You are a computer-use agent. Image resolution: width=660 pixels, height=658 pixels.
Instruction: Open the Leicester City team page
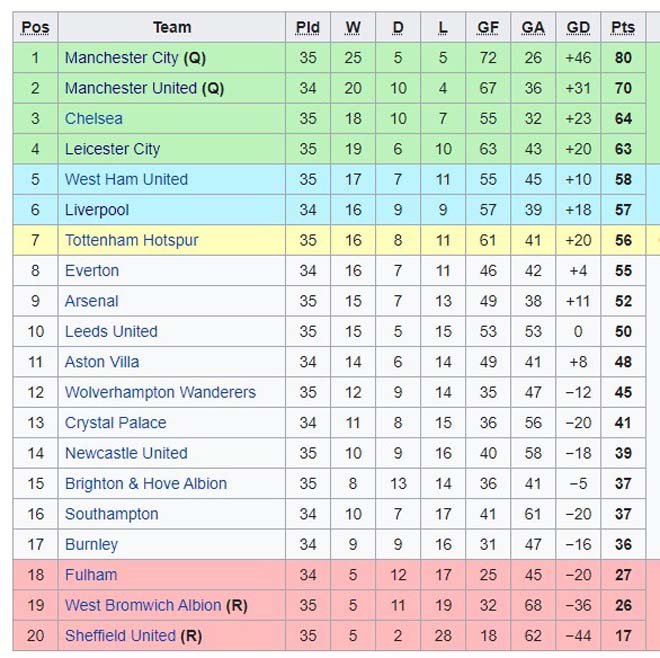coord(112,149)
